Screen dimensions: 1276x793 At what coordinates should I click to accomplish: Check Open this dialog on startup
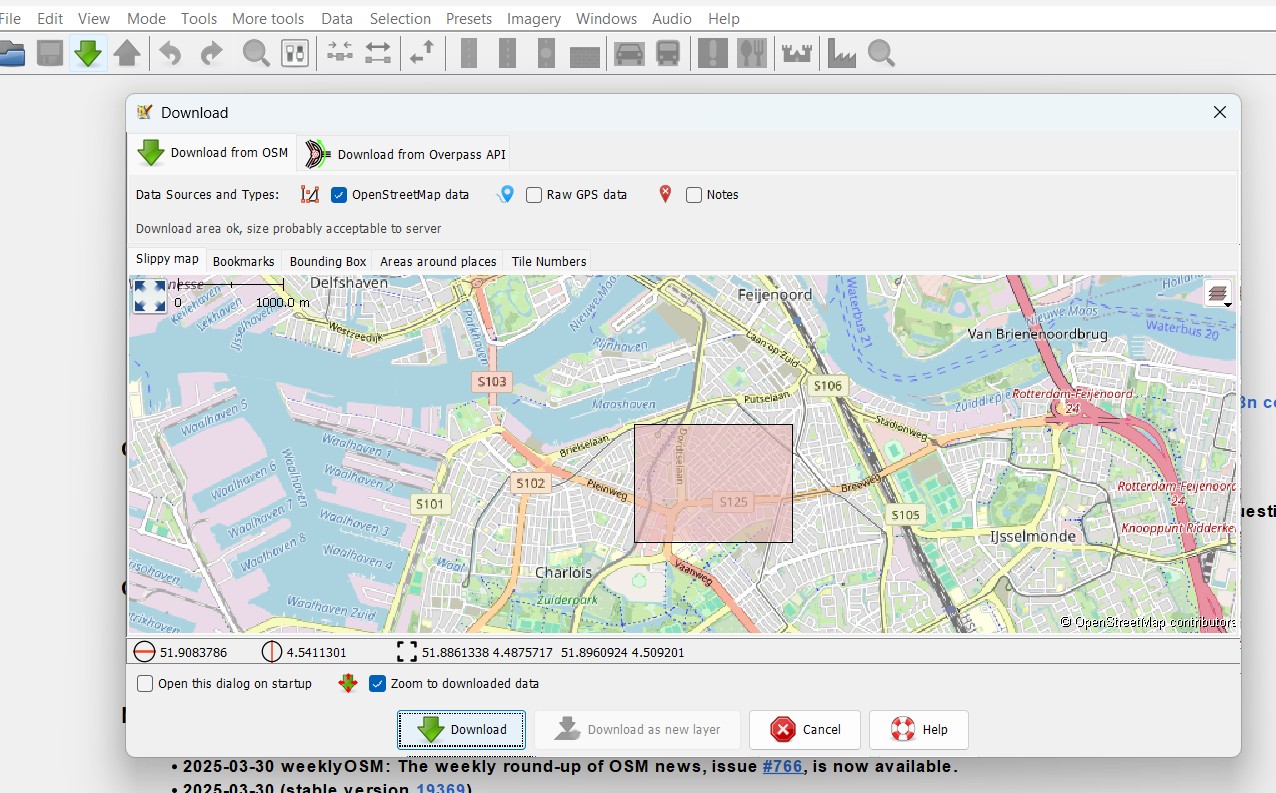click(x=145, y=684)
